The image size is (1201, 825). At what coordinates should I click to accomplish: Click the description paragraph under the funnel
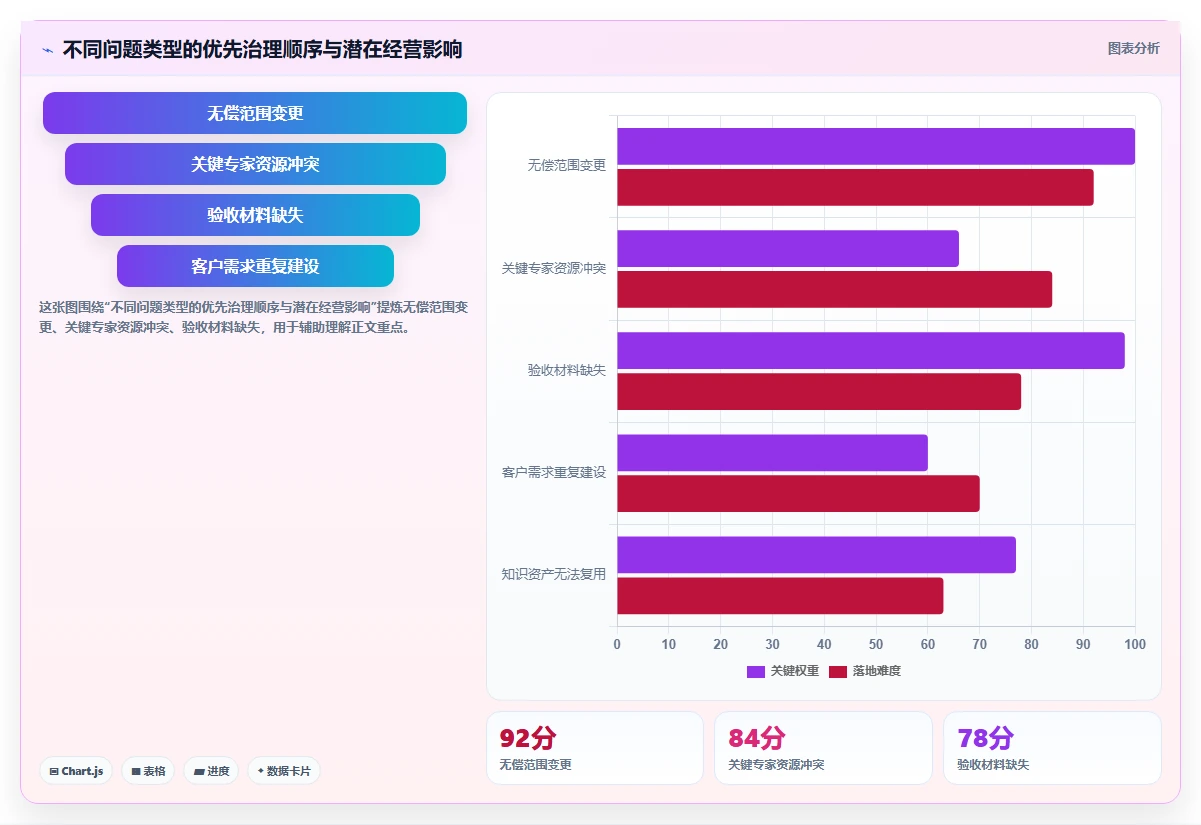pyautogui.click(x=253, y=317)
